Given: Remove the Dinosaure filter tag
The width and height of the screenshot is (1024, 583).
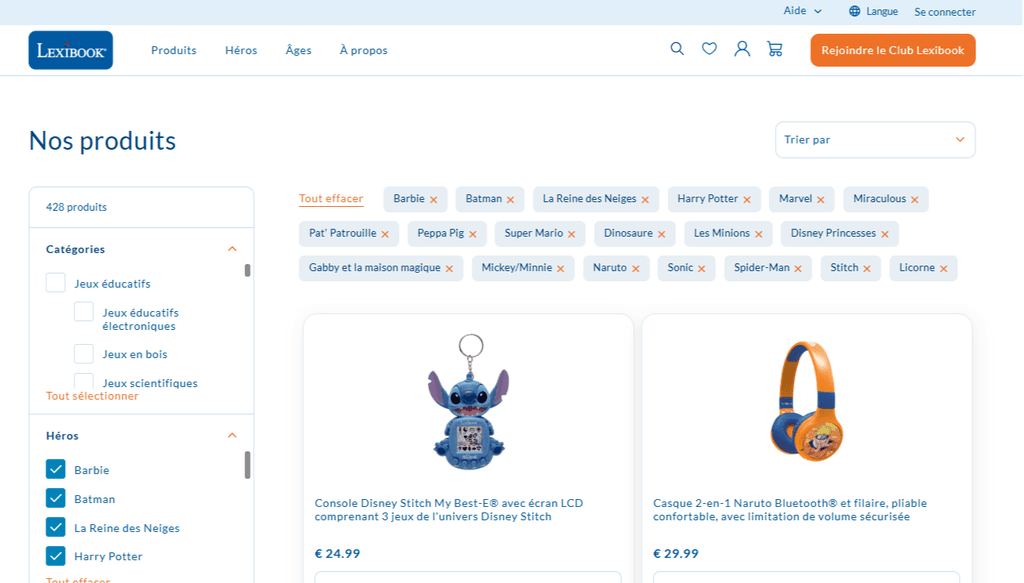Looking at the screenshot, I should [662, 234].
